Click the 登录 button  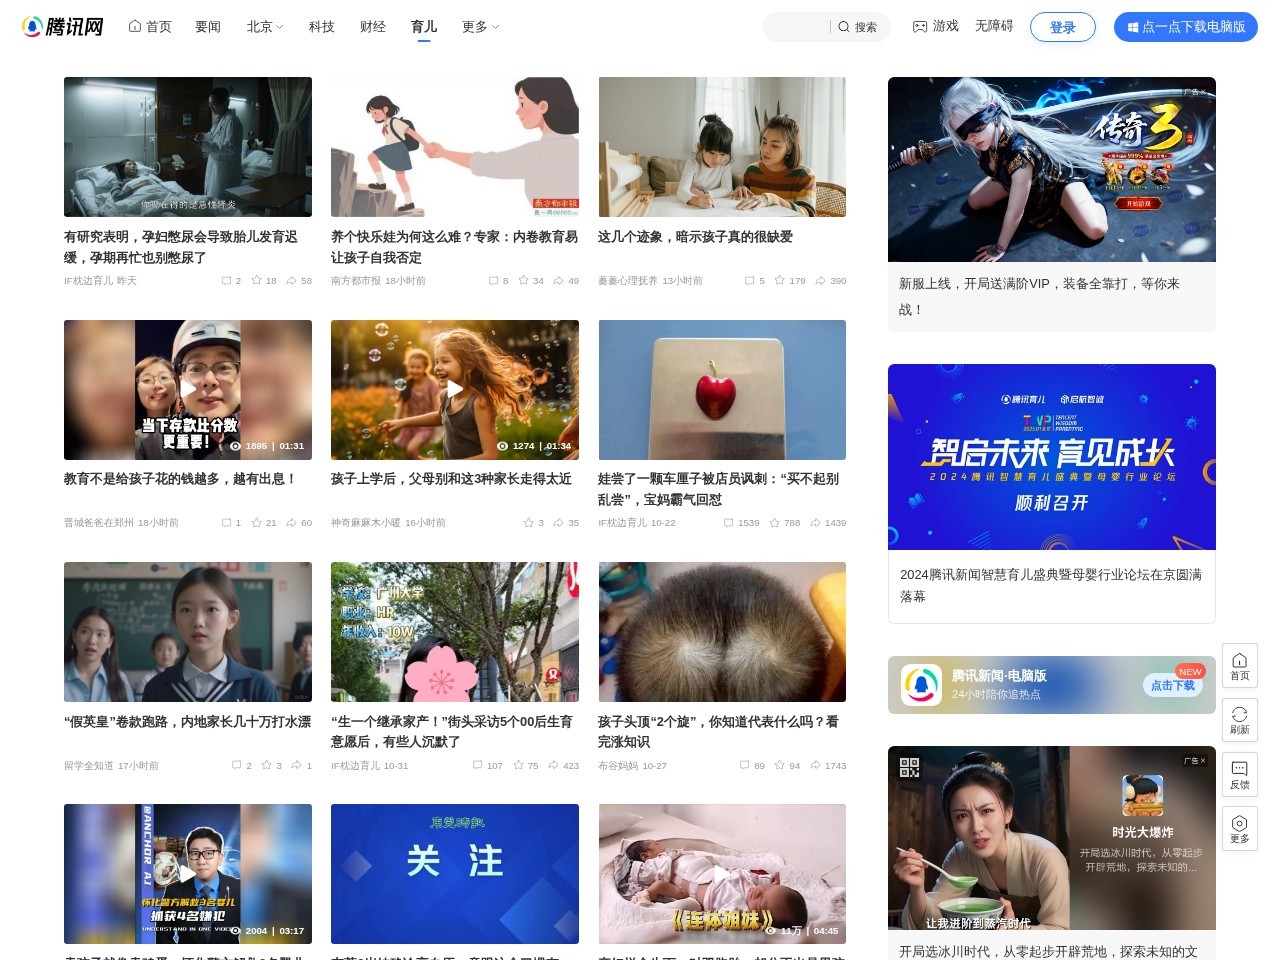tap(1063, 27)
